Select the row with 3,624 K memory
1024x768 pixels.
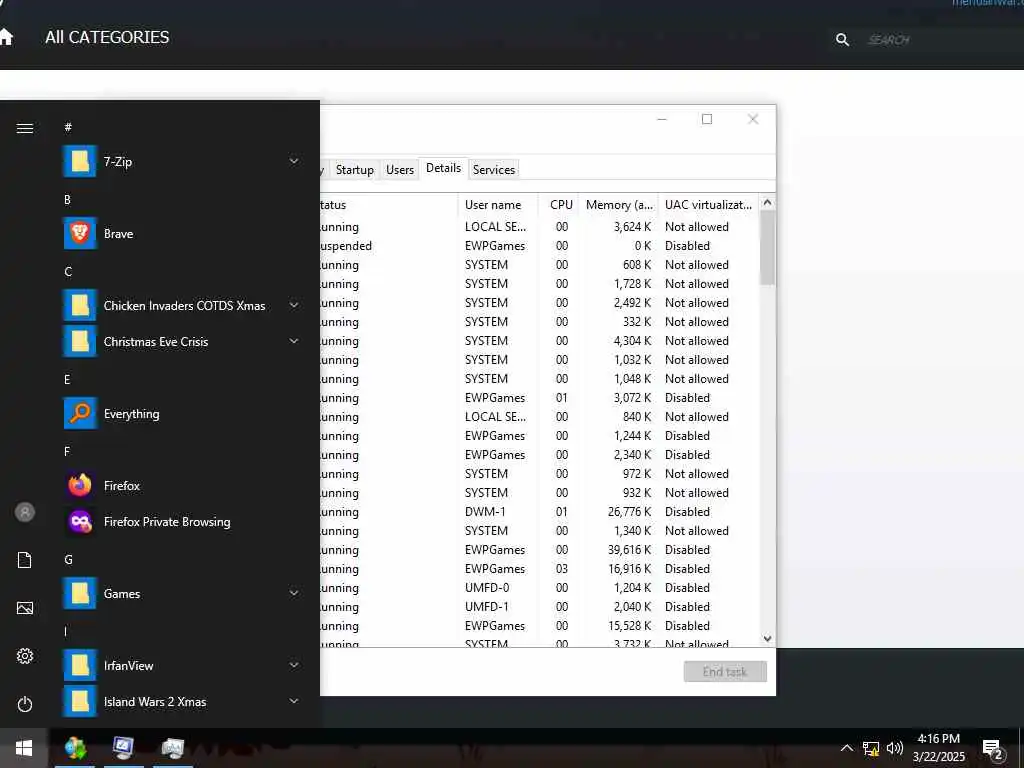pyautogui.click(x=539, y=227)
